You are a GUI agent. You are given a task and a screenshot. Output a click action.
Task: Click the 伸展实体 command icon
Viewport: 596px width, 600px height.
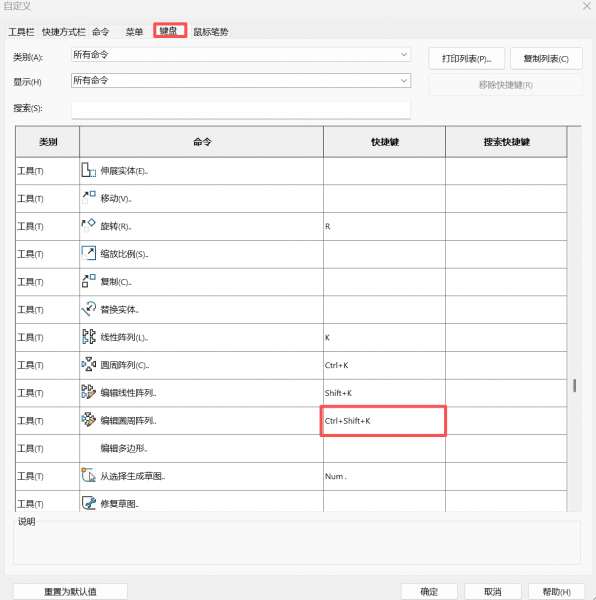coord(88,170)
